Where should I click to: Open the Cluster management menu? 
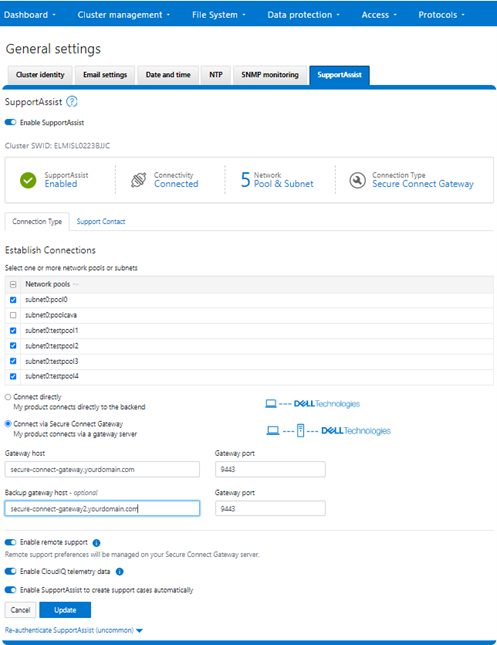(123, 15)
